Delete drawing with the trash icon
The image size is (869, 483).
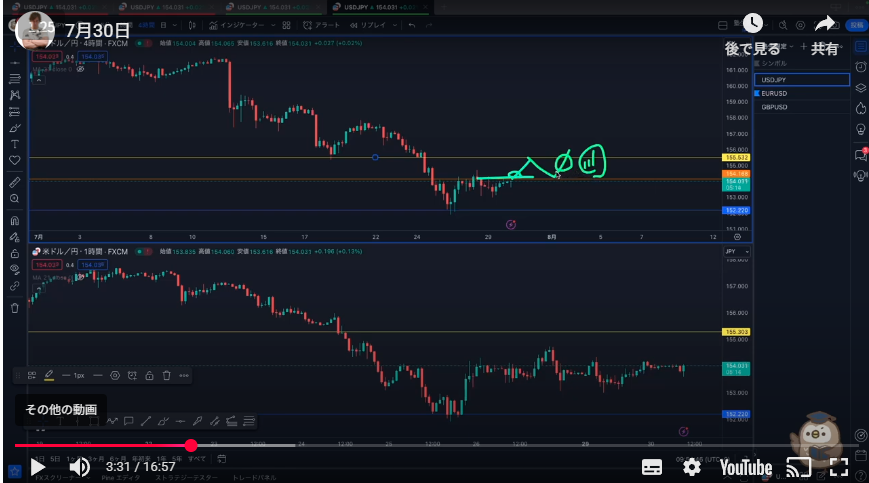[x=165, y=376]
